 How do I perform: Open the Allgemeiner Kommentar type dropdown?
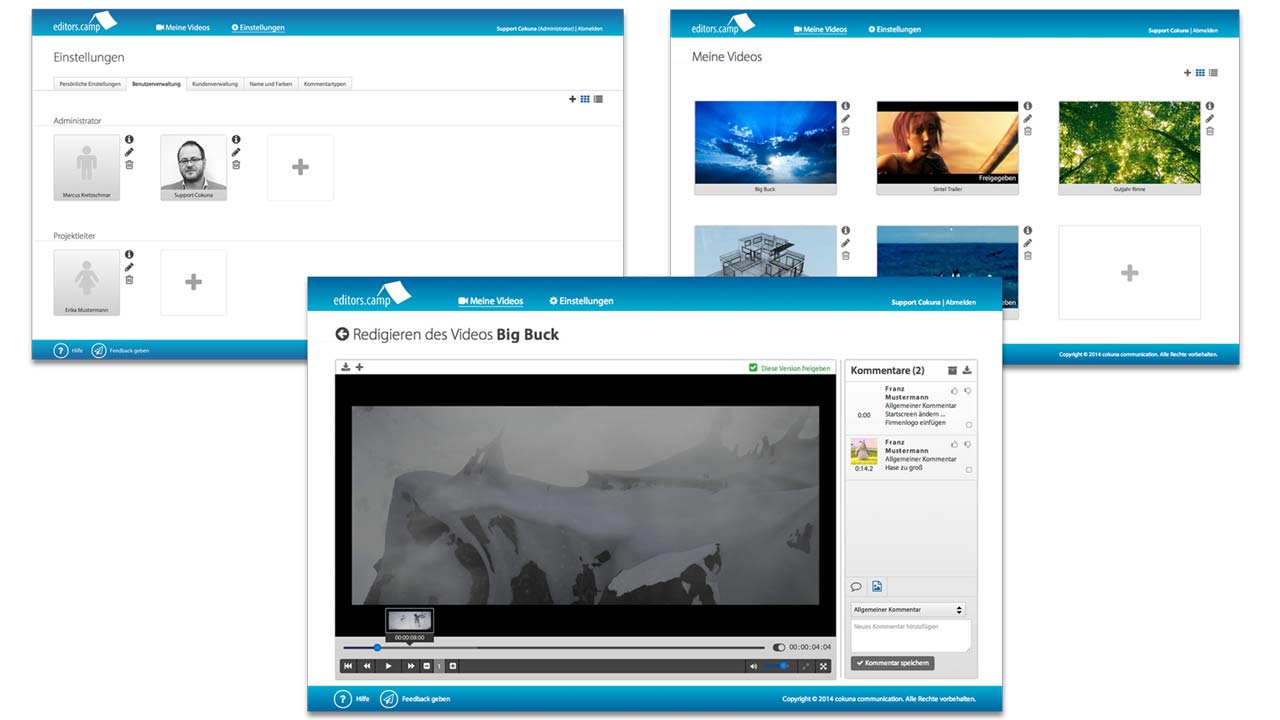pyautogui.click(x=908, y=609)
